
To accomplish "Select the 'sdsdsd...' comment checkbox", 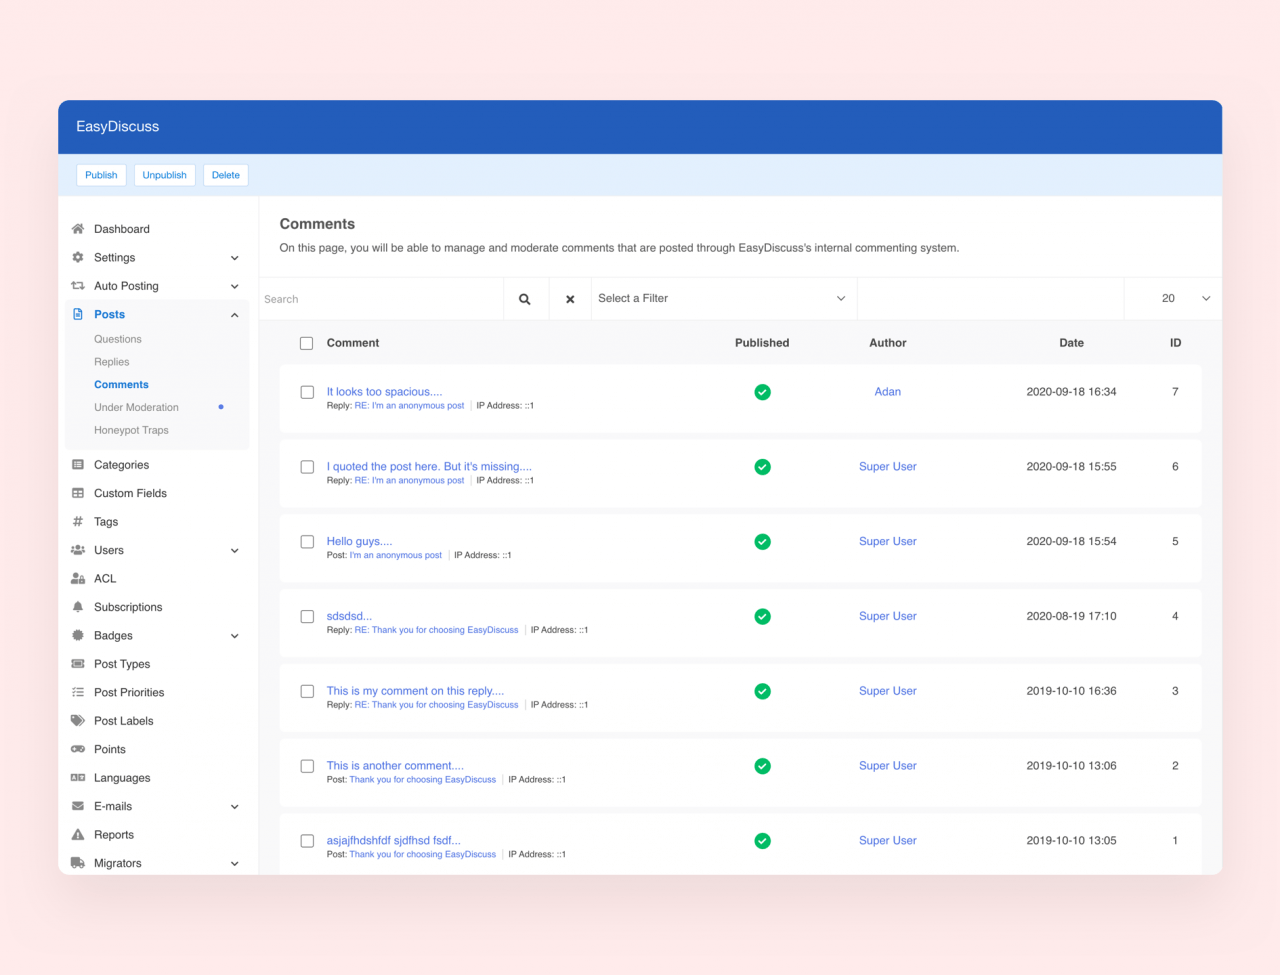I will pos(307,617).
